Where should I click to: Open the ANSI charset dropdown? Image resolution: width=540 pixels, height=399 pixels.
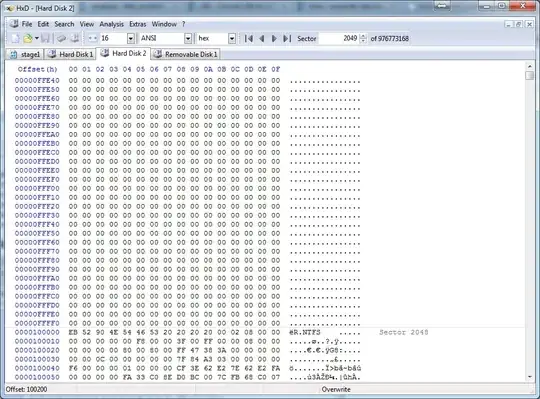188,38
